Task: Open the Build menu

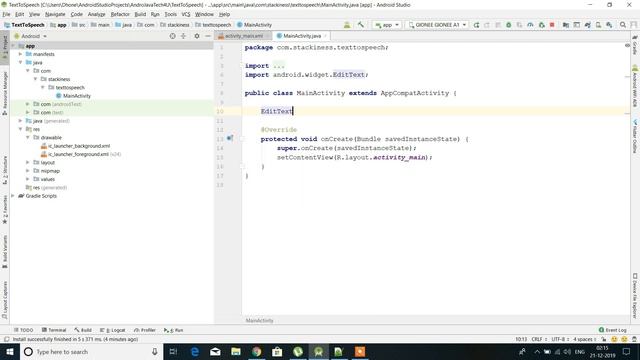Action: (x=140, y=14)
